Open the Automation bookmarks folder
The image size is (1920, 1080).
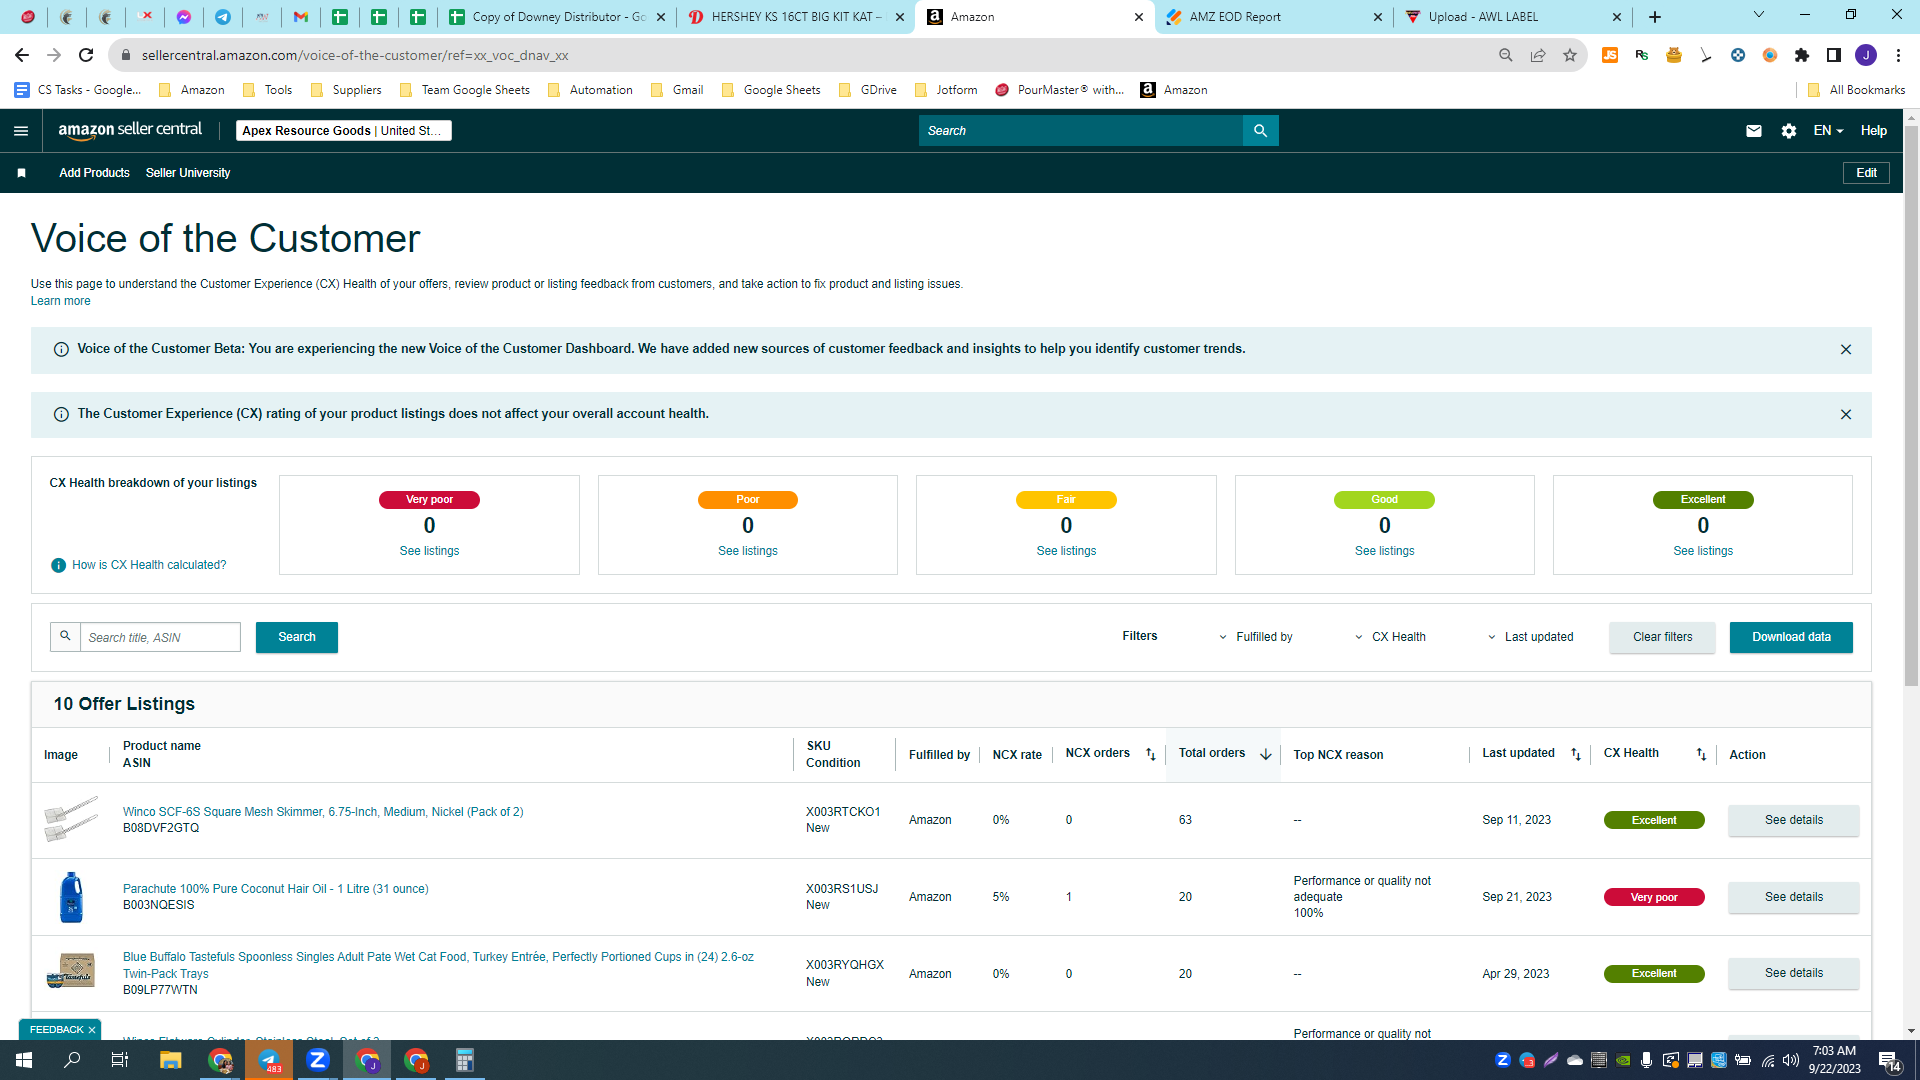[590, 90]
